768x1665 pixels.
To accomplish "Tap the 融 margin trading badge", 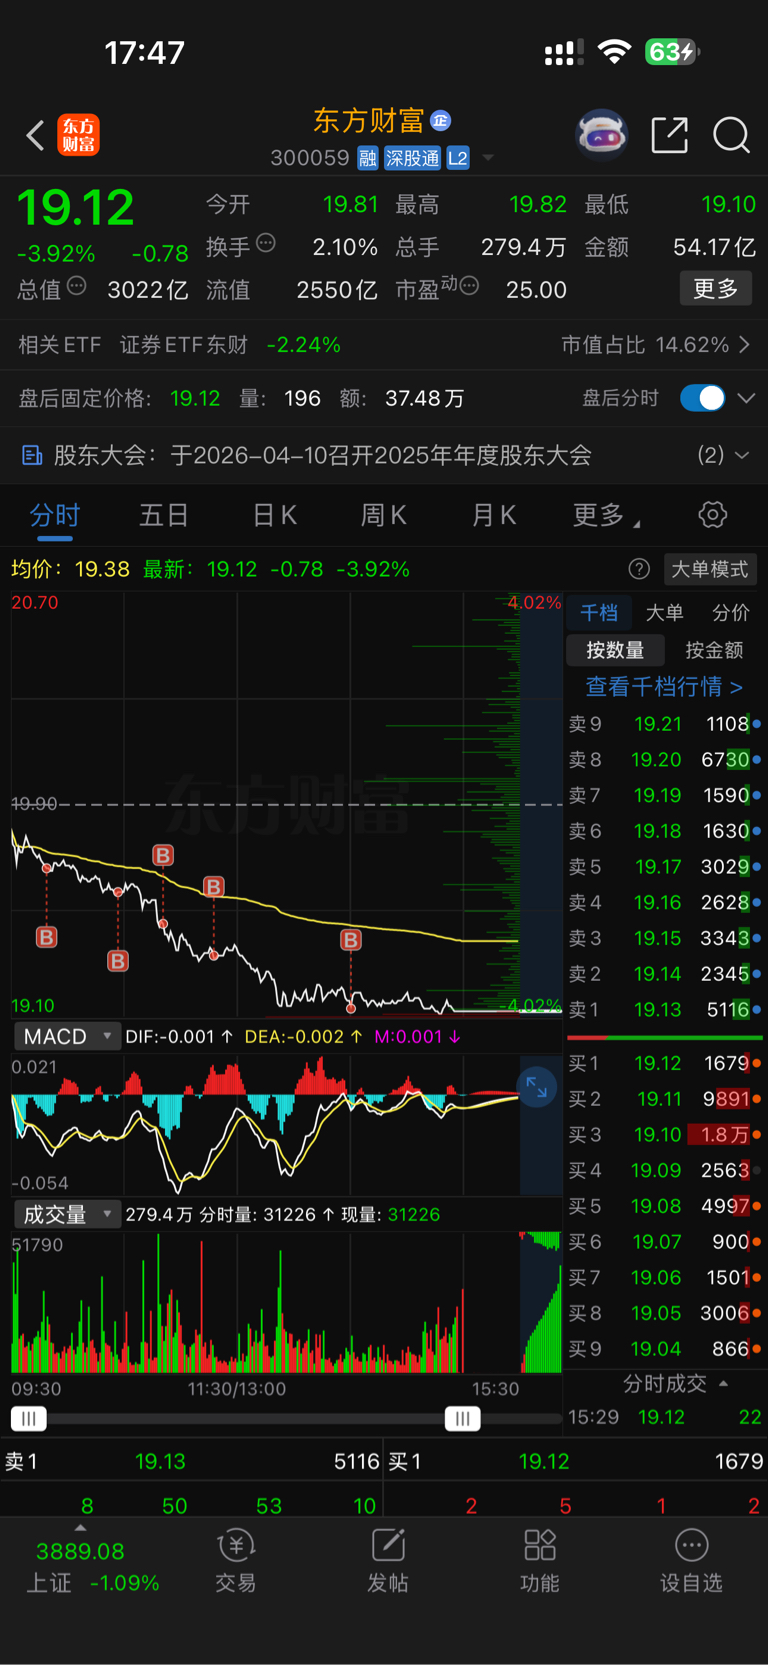I will [368, 158].
